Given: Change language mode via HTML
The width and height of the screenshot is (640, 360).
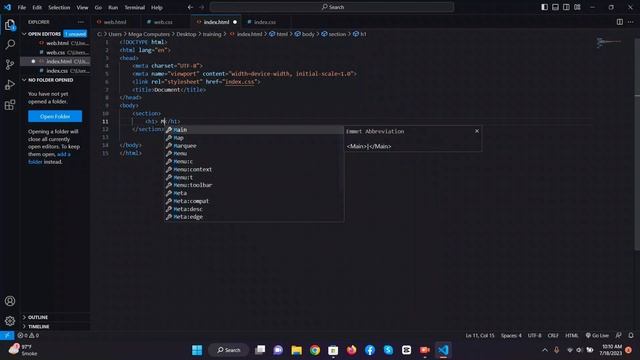Looking at the screenshot, I should [572, 336].
